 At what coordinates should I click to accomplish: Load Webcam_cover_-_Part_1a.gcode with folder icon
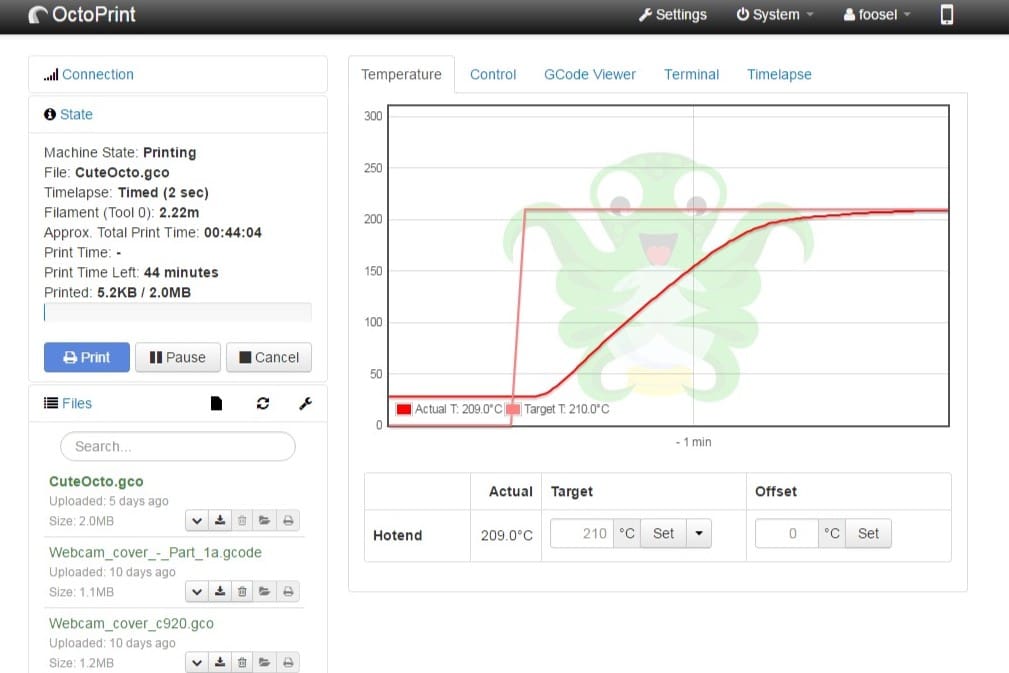(x=264, y=591)
